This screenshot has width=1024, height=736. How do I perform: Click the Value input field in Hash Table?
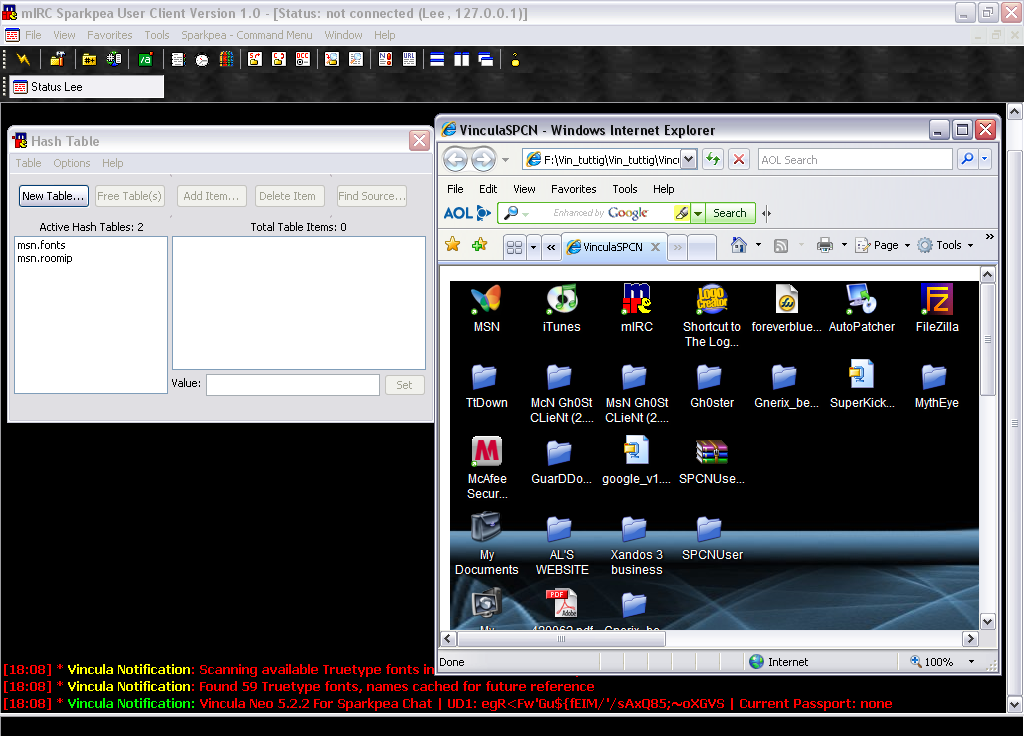[x=293, y=385]
